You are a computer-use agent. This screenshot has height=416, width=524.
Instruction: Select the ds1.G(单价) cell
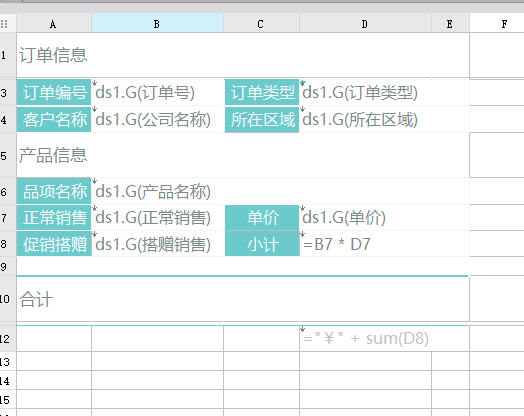pyautogui.click(x=384, y=218)
